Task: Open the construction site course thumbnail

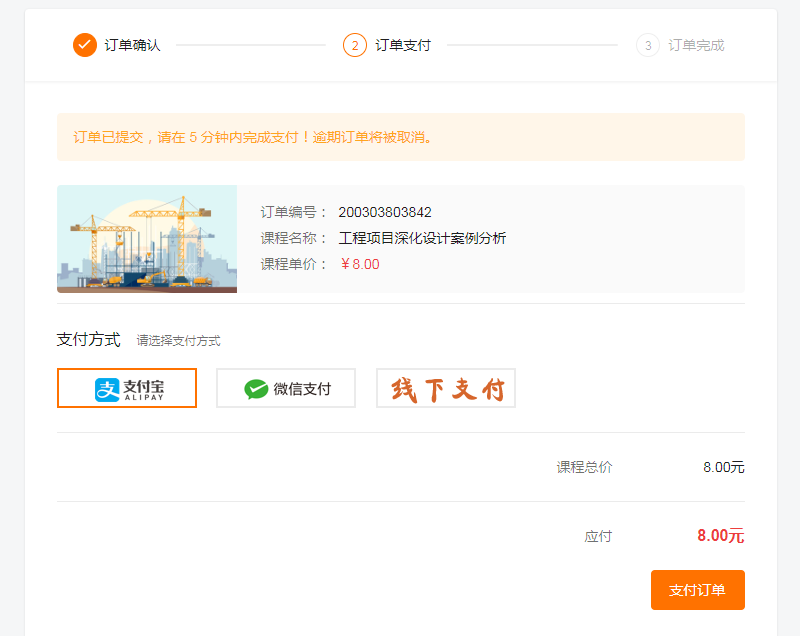Action: pos(147,239)
